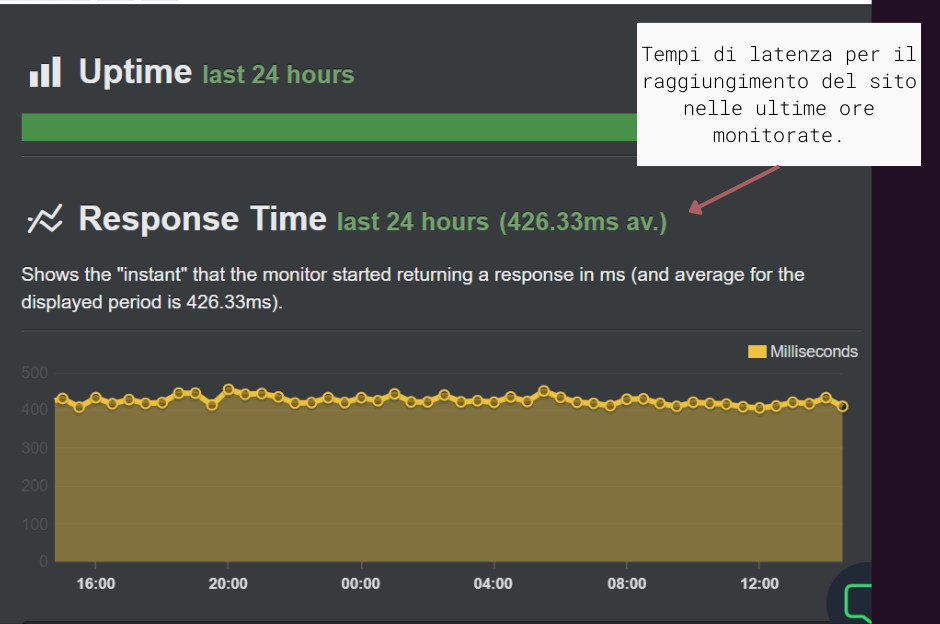The height and width of the screenshot is (624, 940).
Task: Select the Response Time heading text
Action: pos(202,219)
